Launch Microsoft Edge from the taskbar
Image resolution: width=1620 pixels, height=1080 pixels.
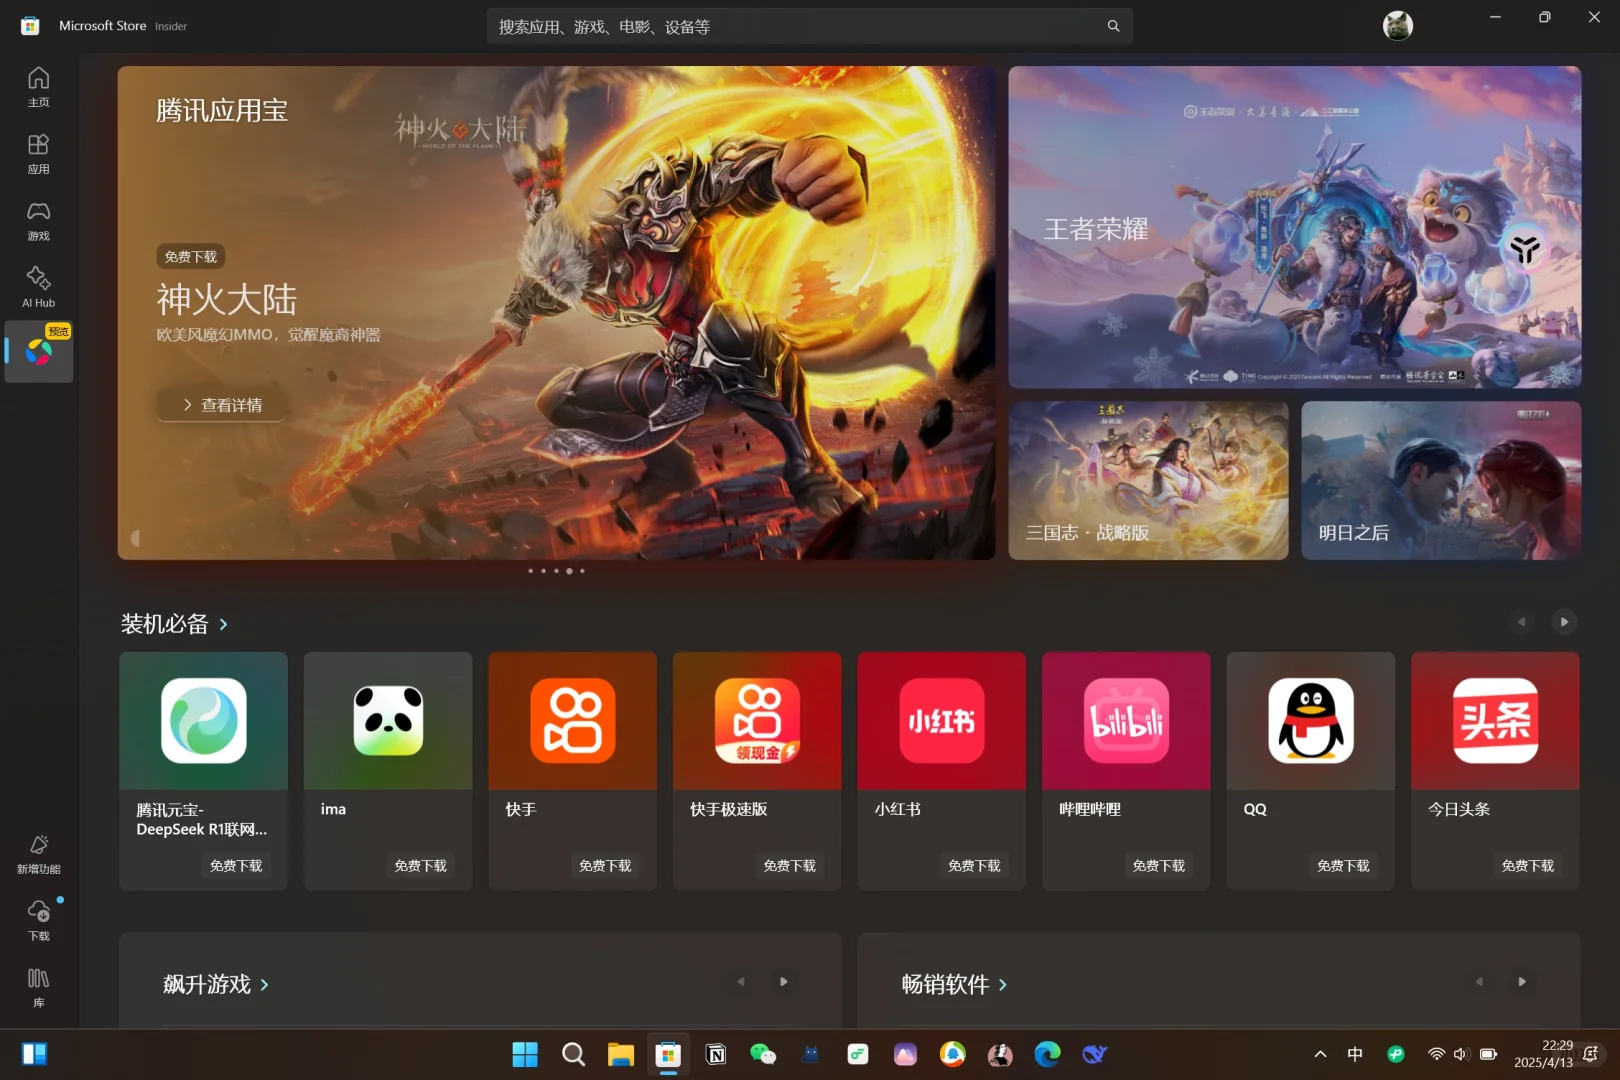[x=1047, y=1054]
